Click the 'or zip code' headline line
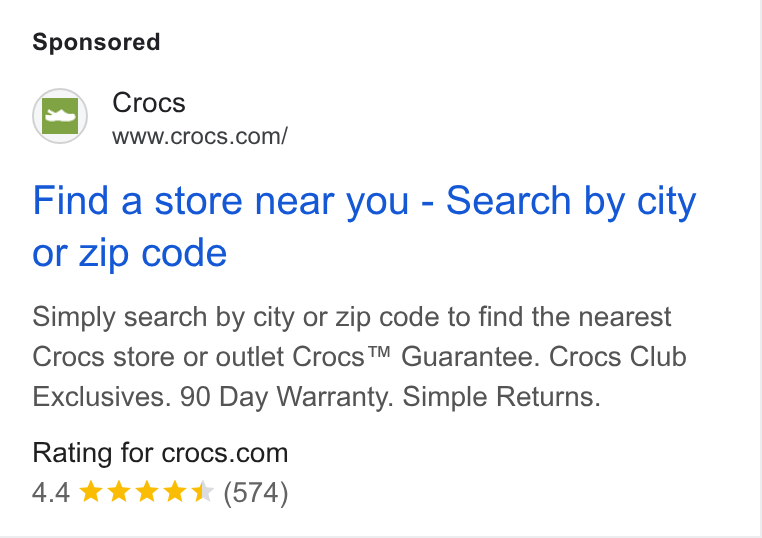This screenshot has height=538, width=762. 129,253
